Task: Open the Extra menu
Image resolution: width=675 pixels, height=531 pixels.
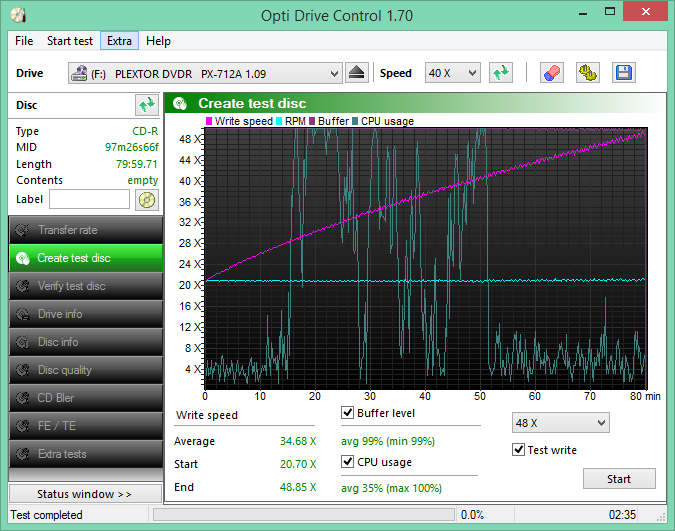Action: click(x=119, y=41)
